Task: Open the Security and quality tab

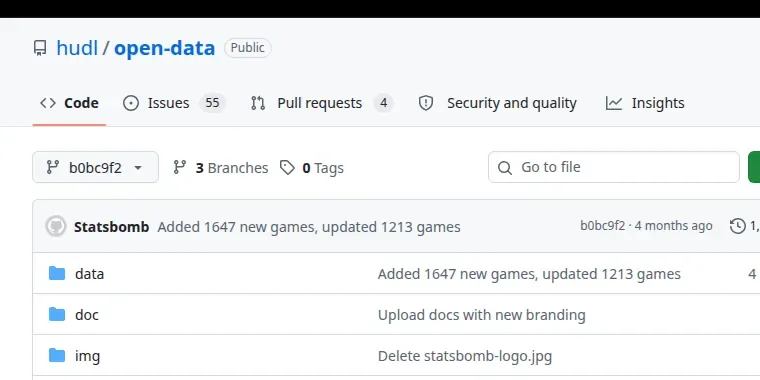Action: (497, 103)
